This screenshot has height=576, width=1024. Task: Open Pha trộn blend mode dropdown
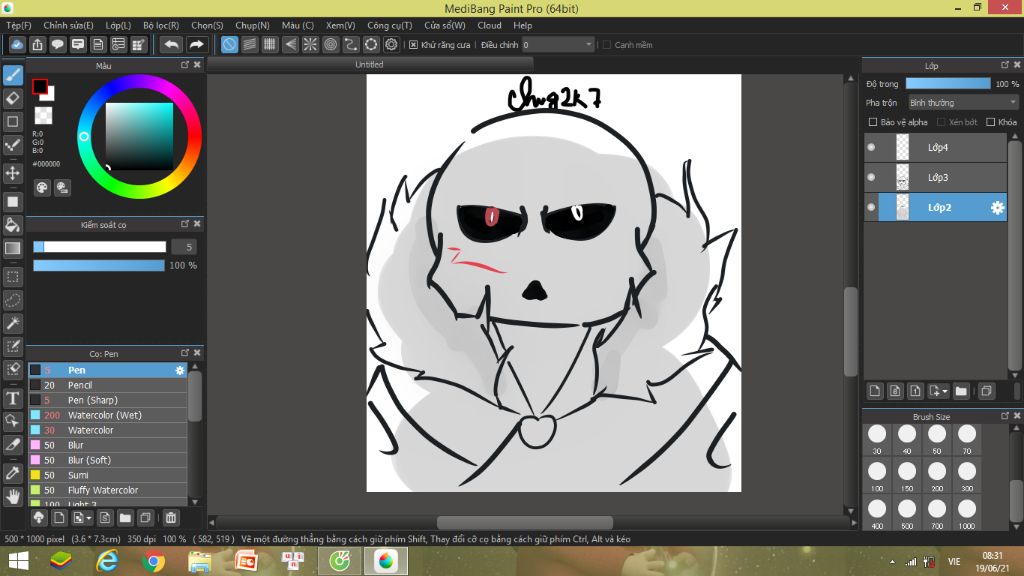point(963,103)
